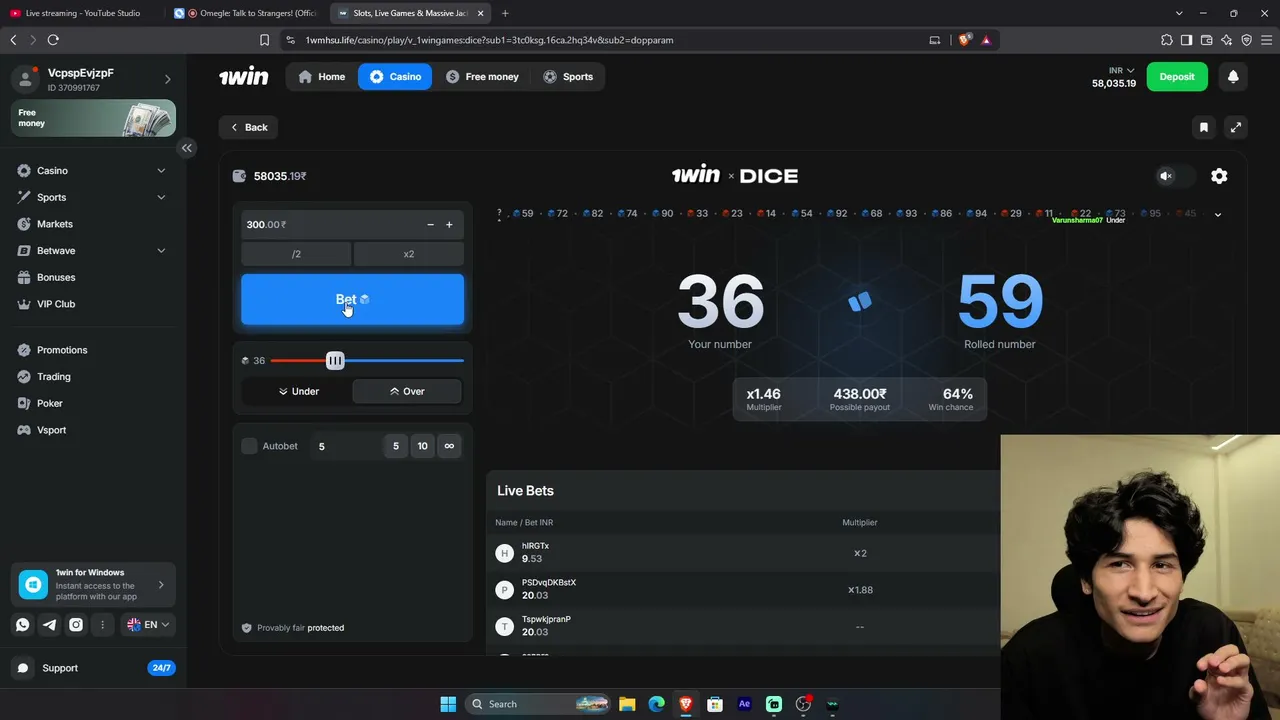This screenshot has width=1280, height=720.
Task: Double the bet amount with x2
Action: (x=409, y=254)
